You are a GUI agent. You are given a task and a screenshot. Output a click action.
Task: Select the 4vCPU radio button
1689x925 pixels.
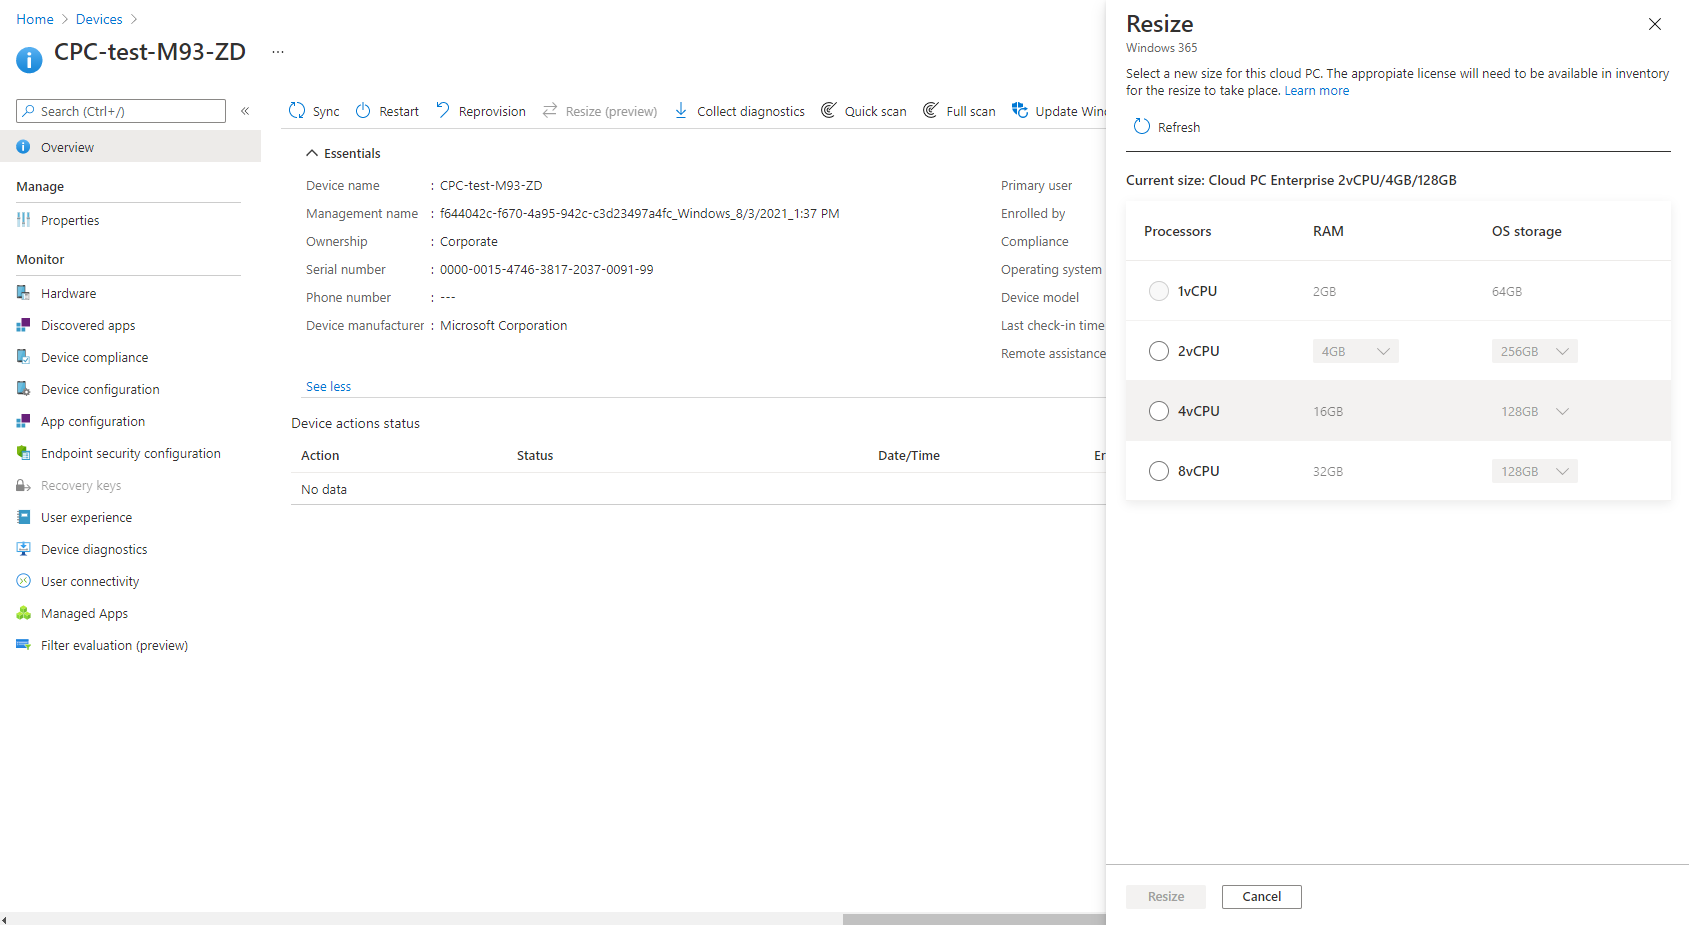[1159, 411]
